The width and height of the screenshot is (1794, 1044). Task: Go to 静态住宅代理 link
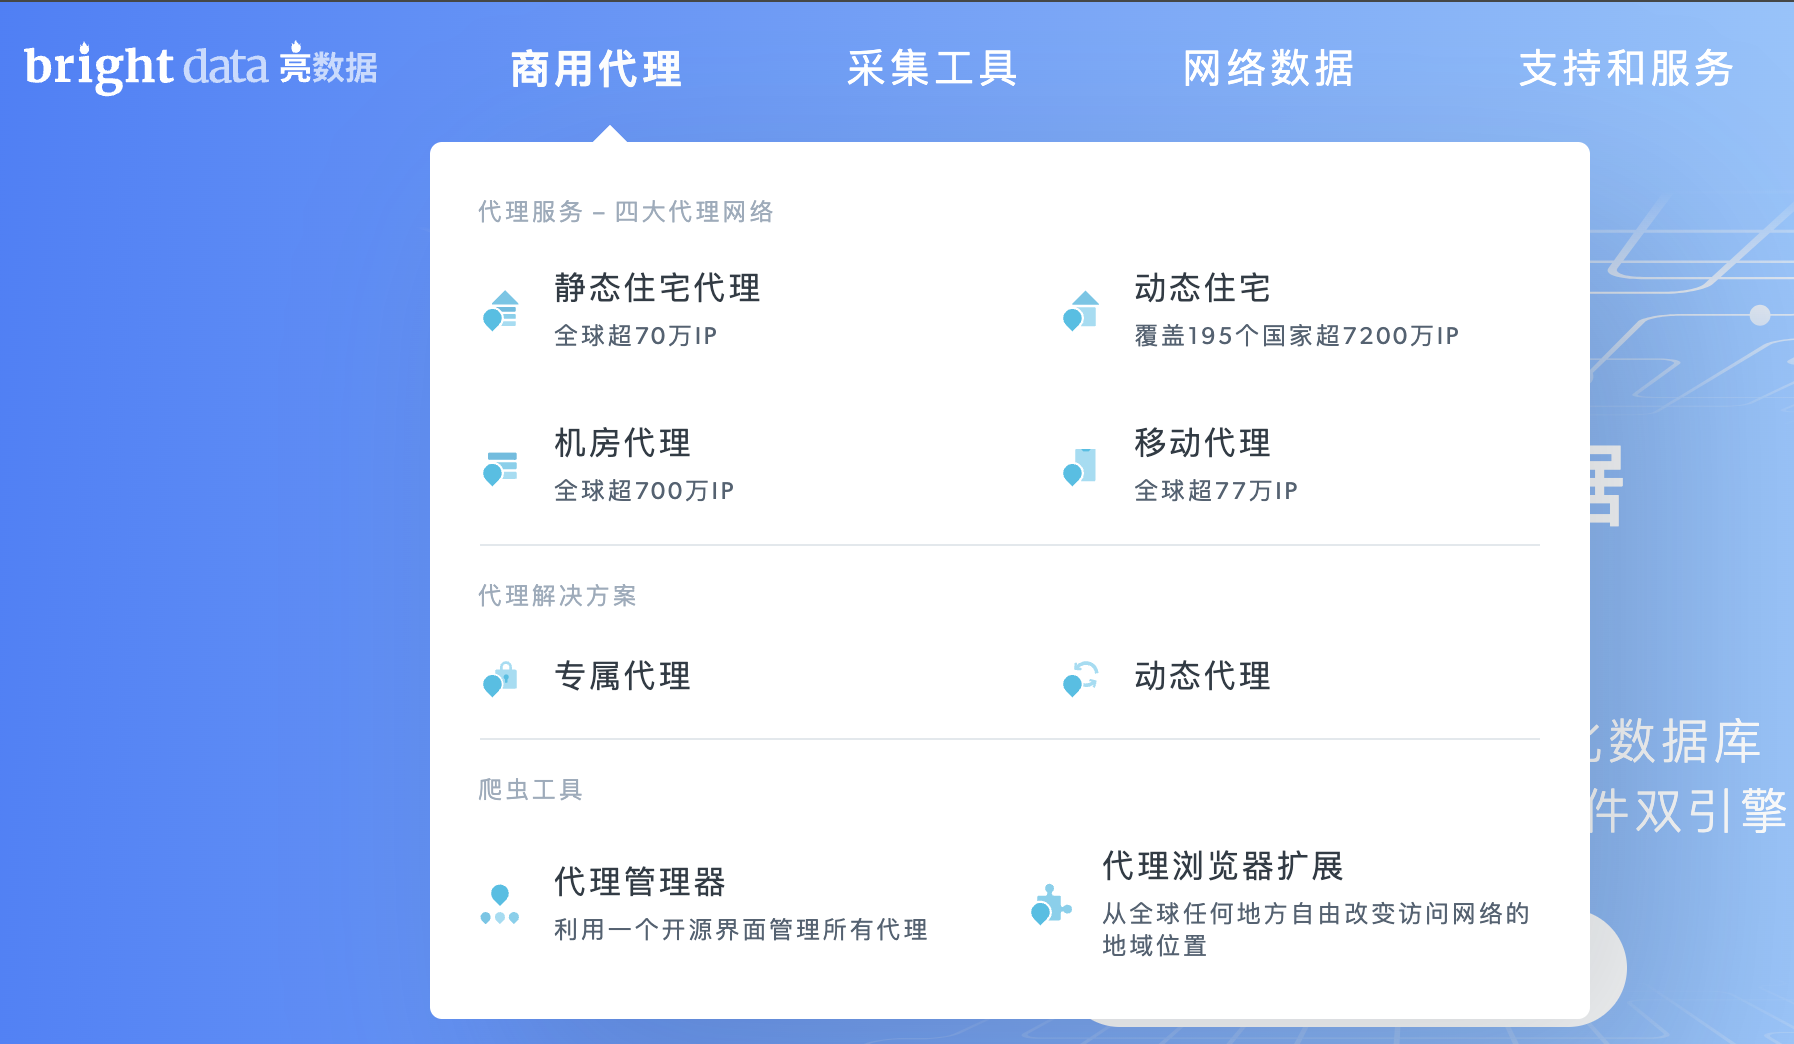(x=657, y=288)
